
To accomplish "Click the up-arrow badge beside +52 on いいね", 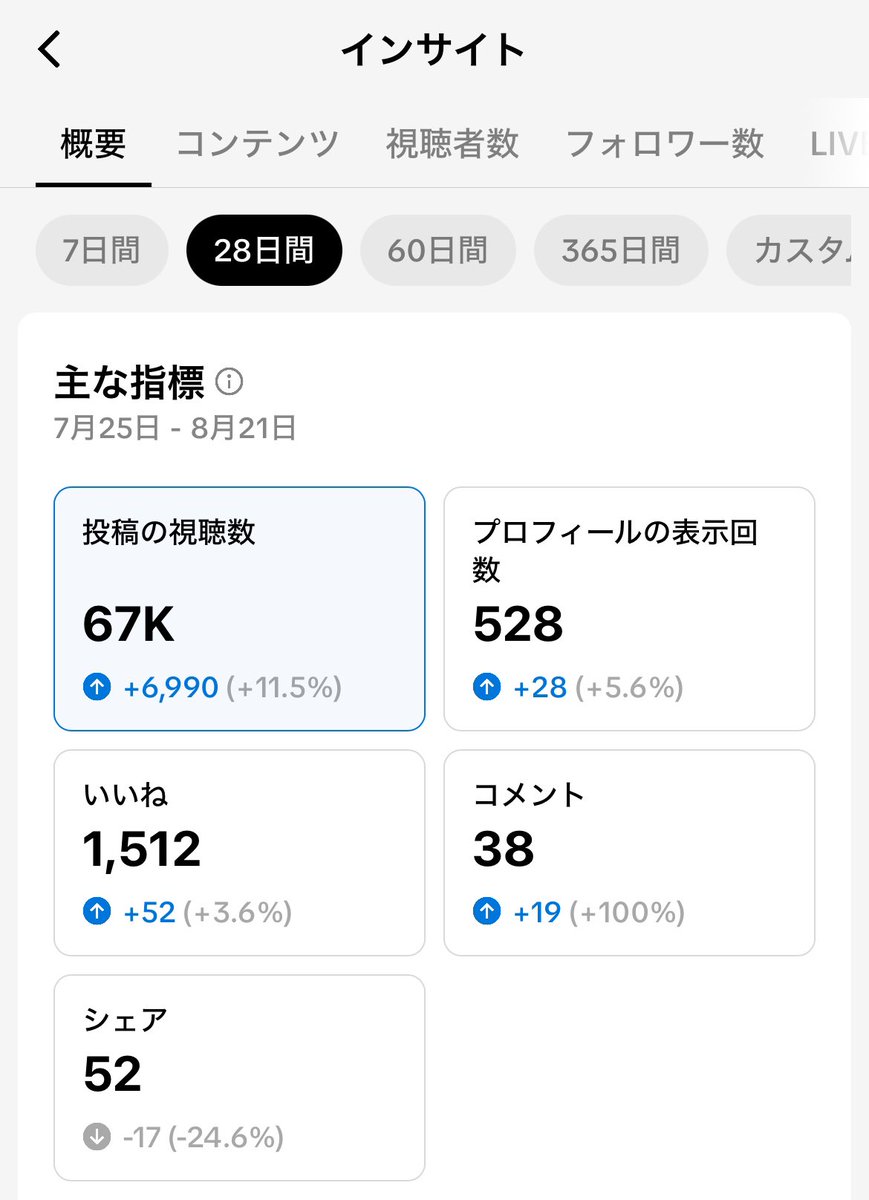I will (97, 912).
